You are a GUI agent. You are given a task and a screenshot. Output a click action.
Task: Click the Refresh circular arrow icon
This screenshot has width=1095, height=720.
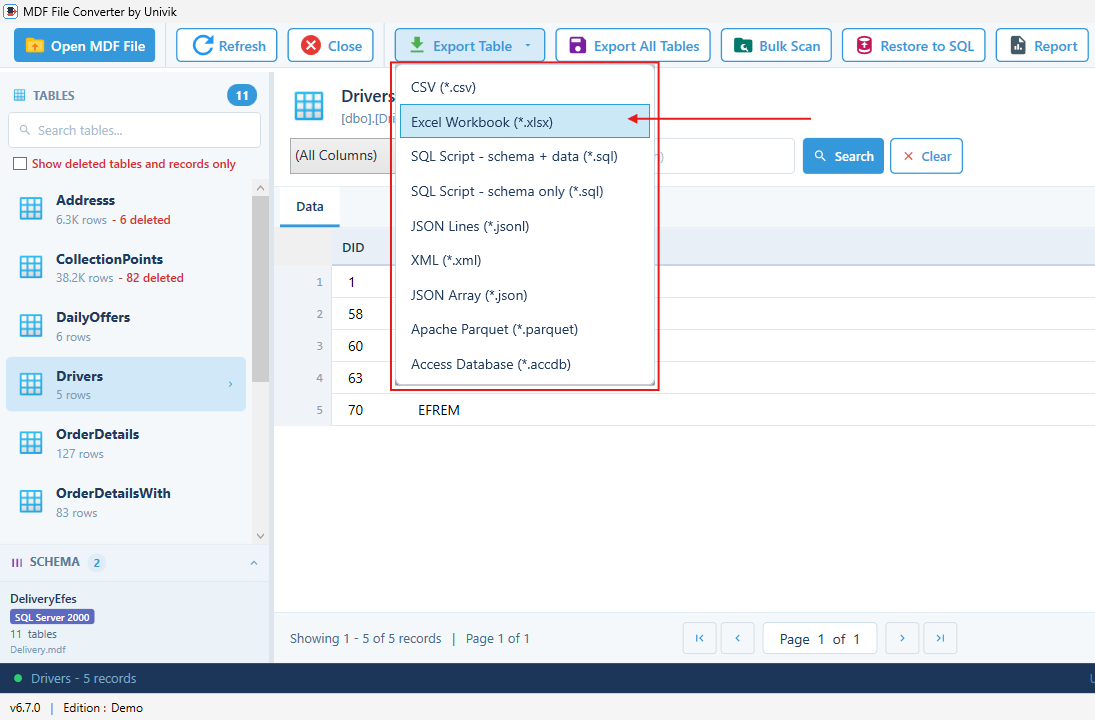203,46
